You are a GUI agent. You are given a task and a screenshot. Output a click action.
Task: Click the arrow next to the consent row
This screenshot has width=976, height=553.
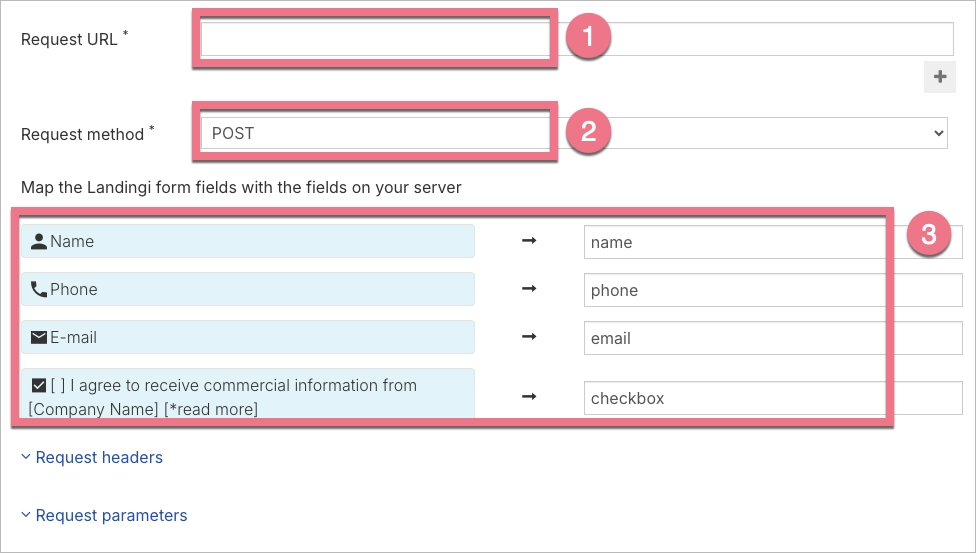coord(529,397)
